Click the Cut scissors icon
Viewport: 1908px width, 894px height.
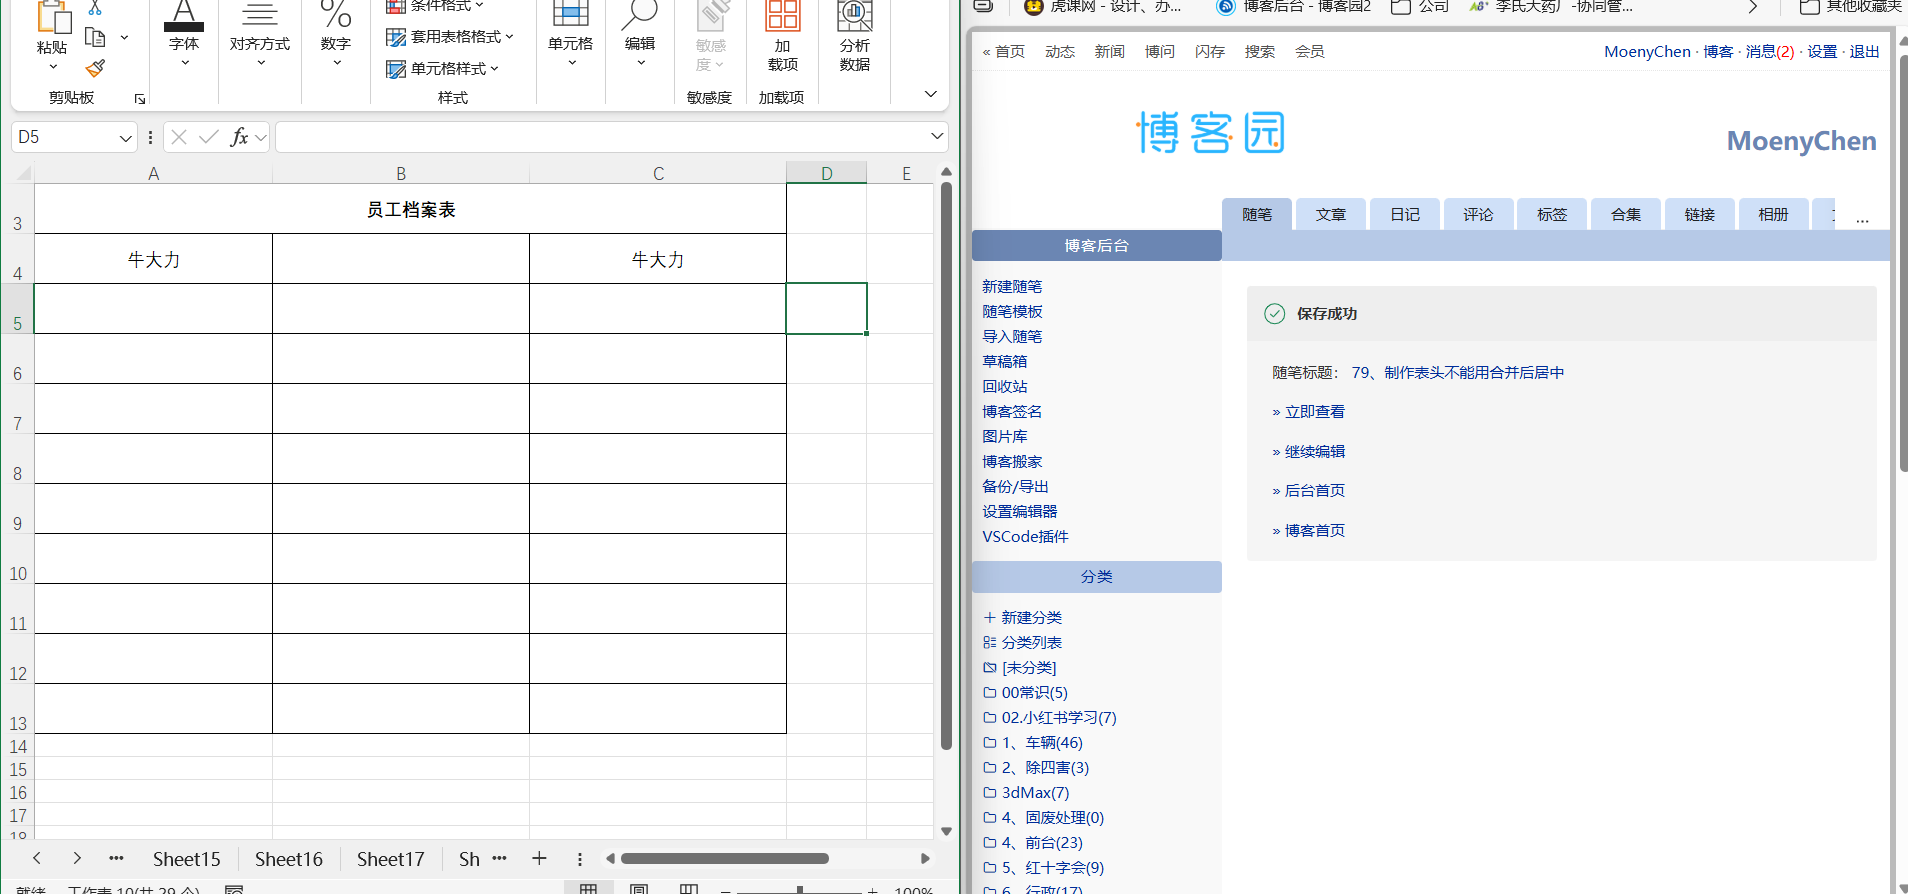[95, 8]
